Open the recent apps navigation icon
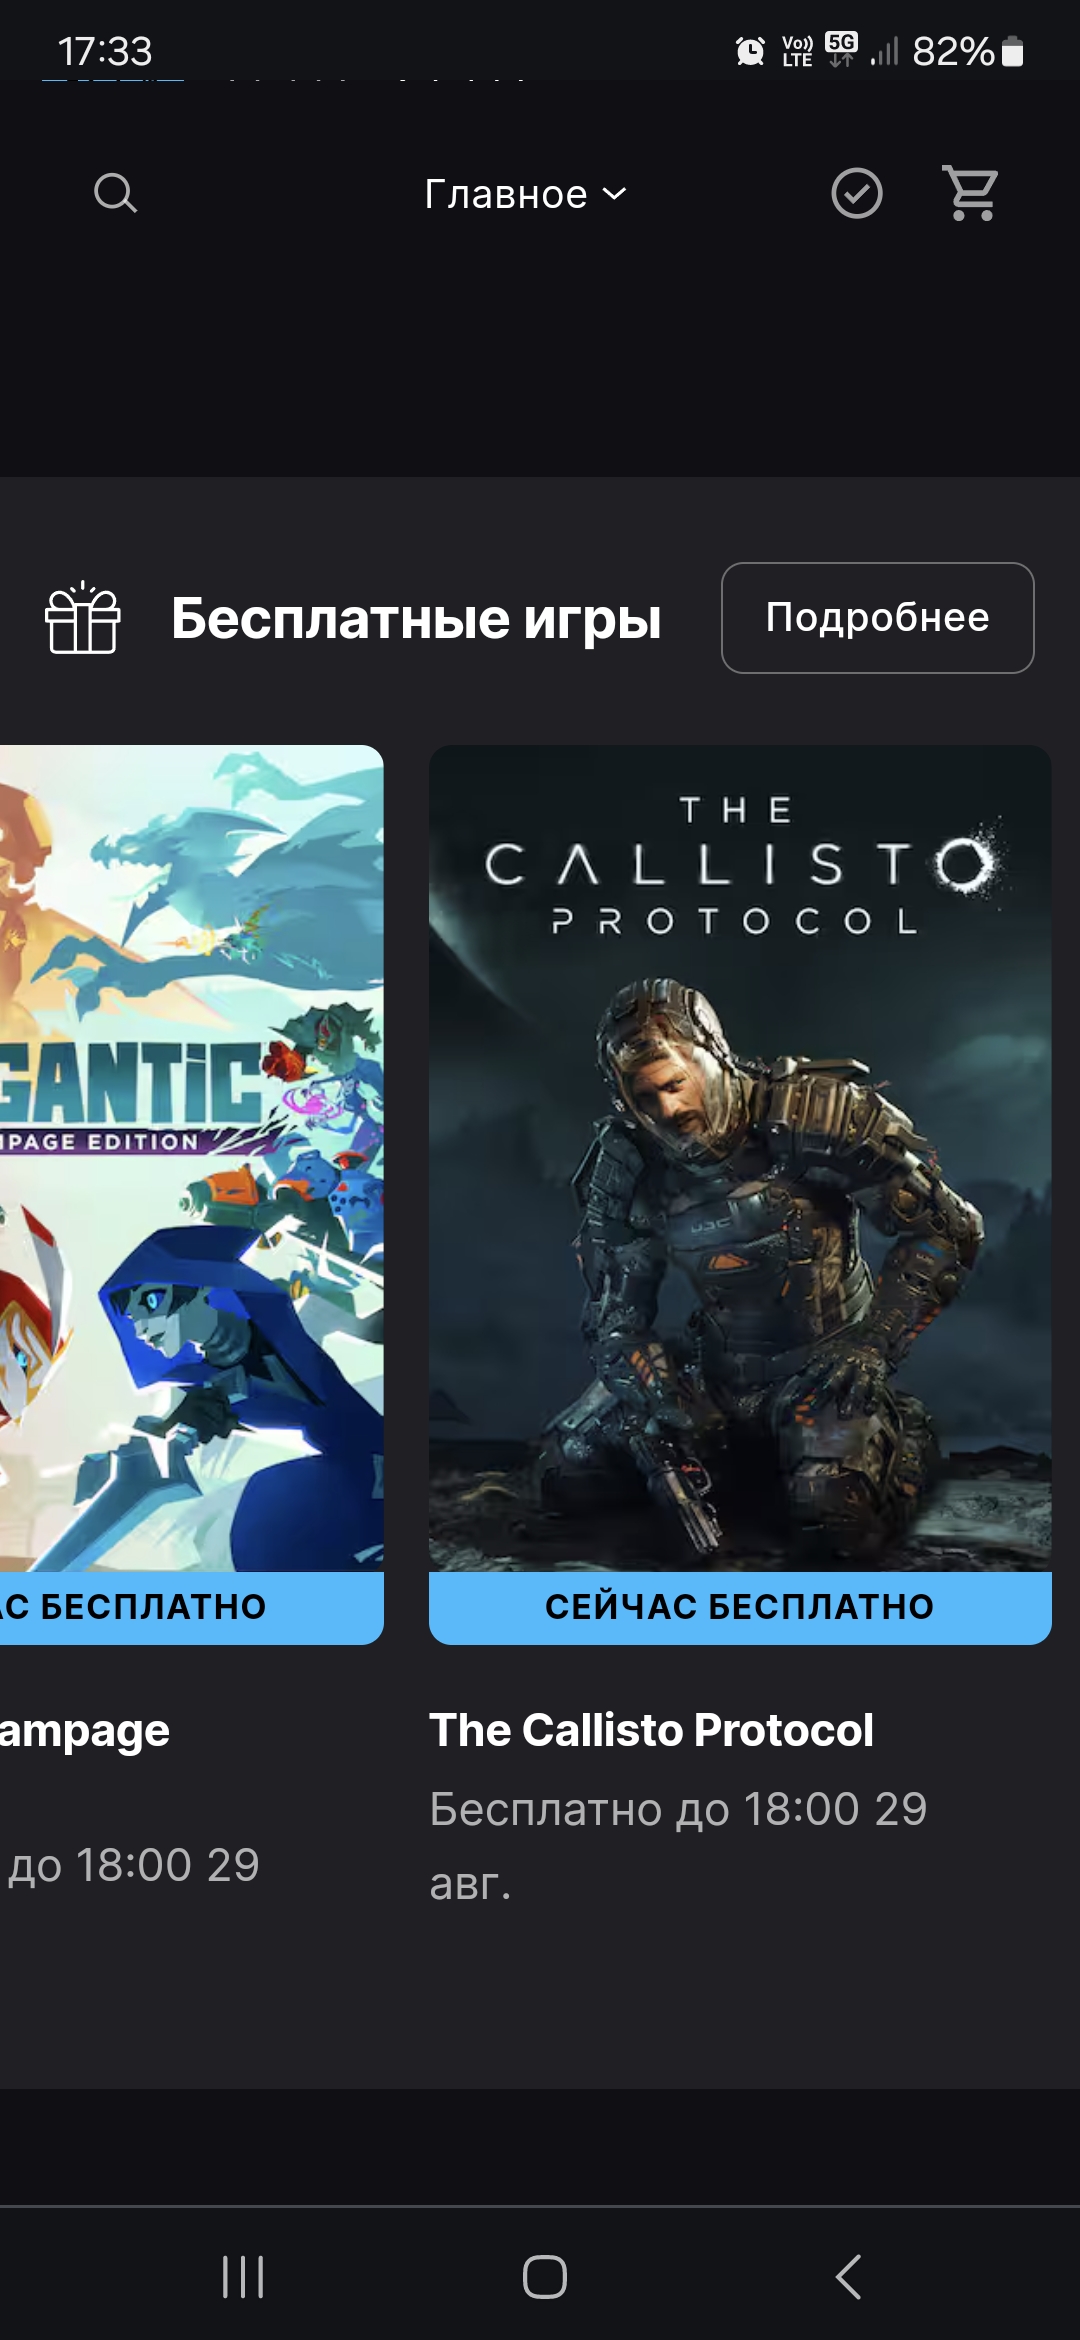The image size is (1080, 2340). pyautogui.click(x=242, y=2277)
